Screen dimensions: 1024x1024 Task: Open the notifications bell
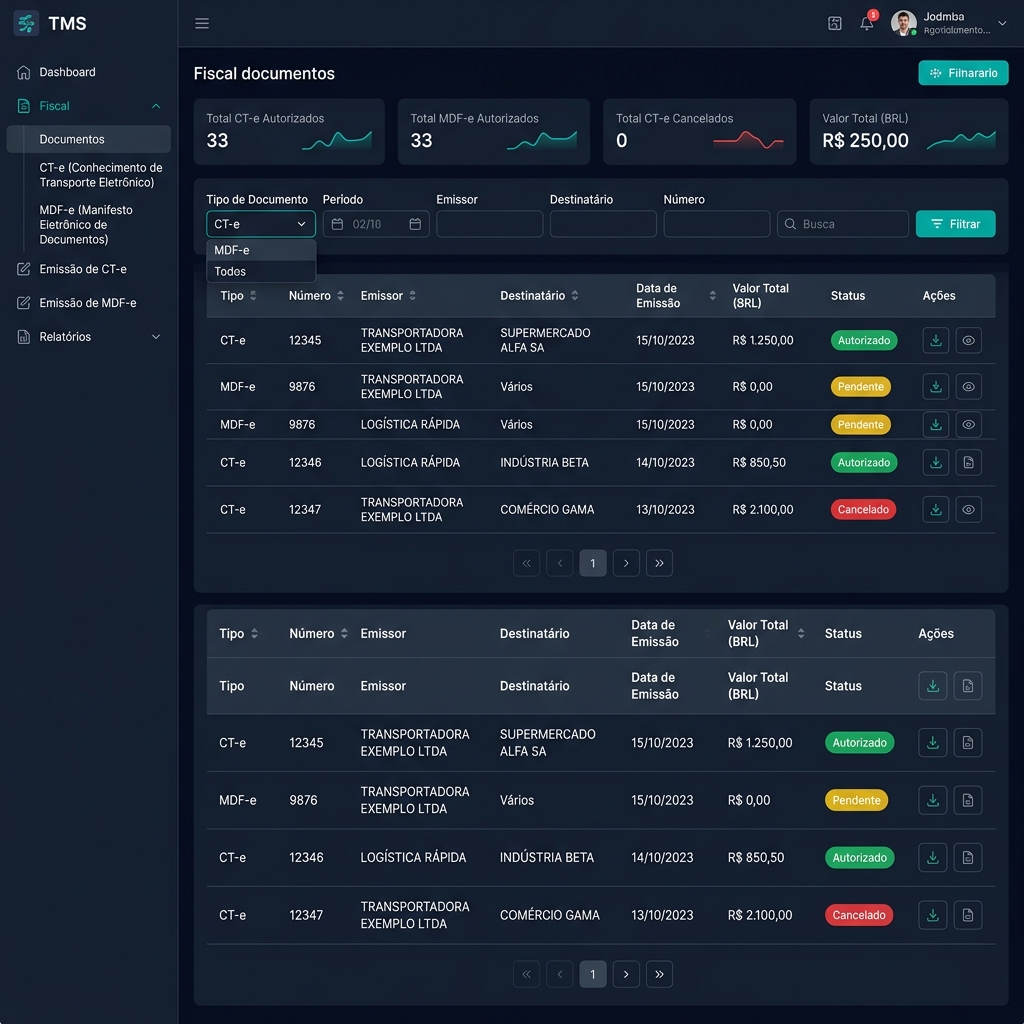[867, 24]
